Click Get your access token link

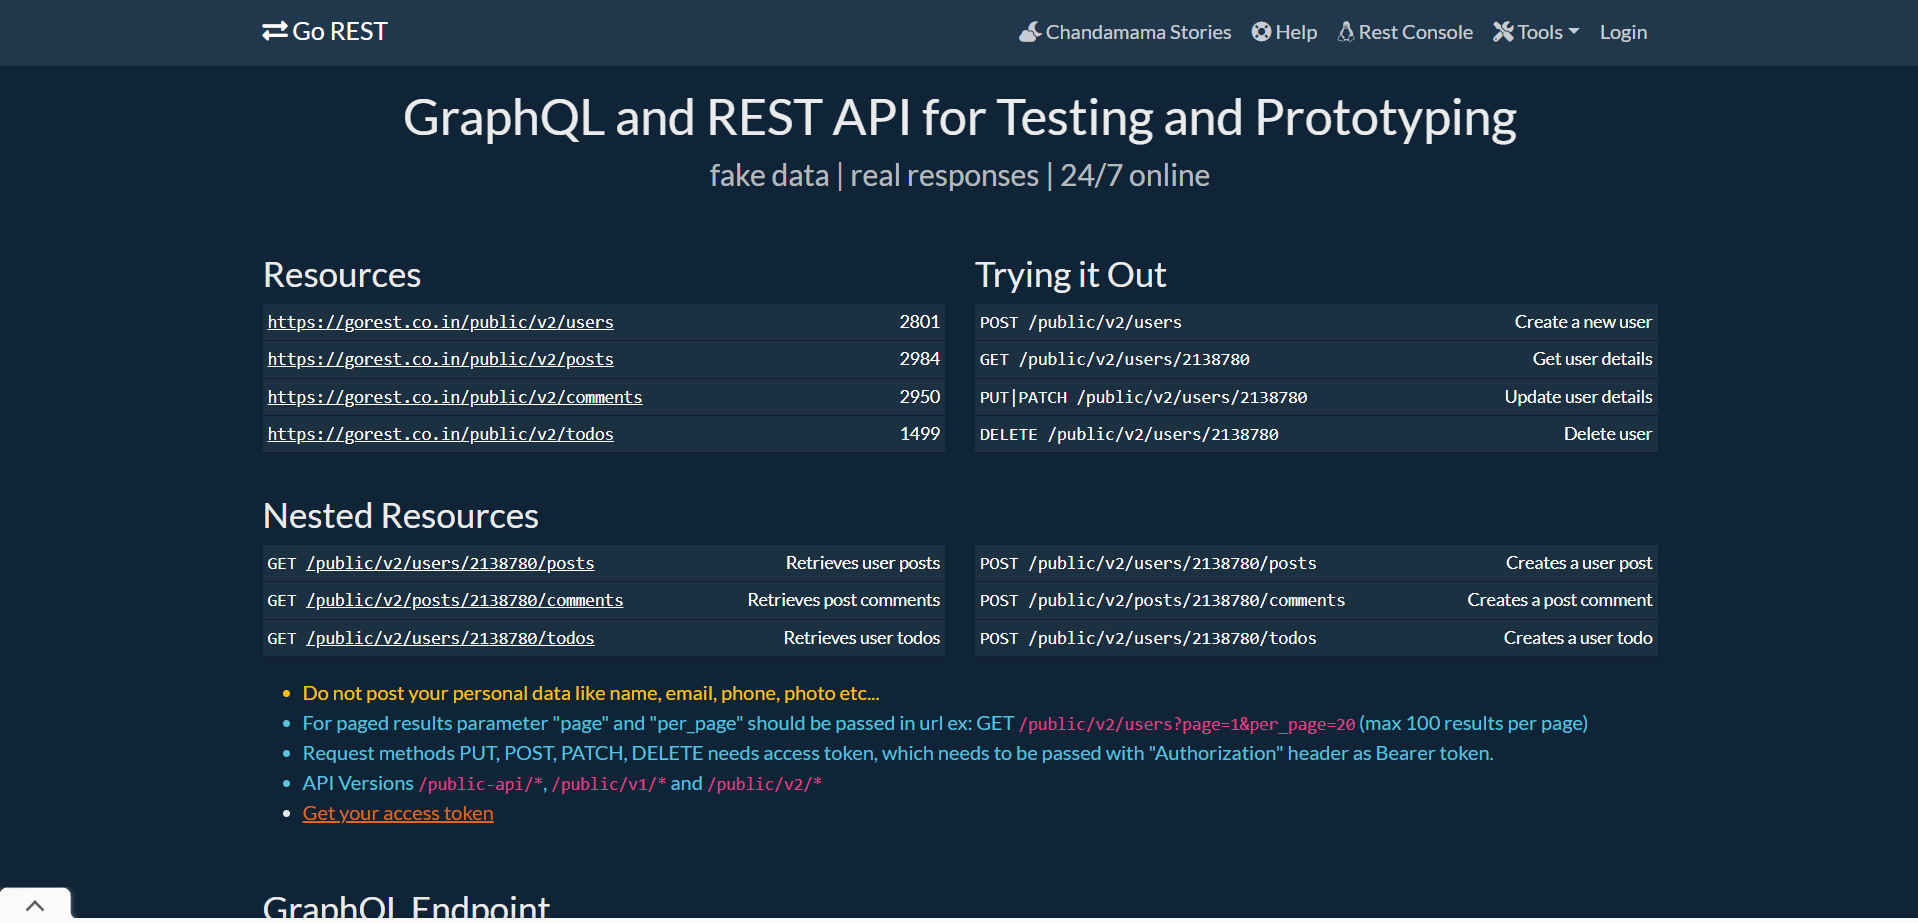pyautogui.click(x=398, y=813)
